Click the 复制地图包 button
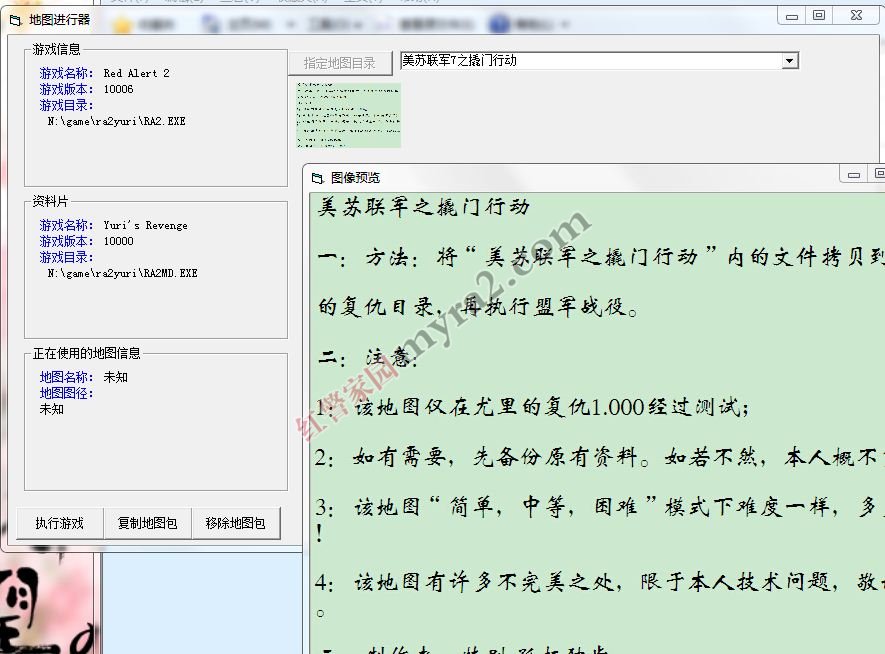Image resolution: width=885 pixels, height=654 pixels. (x=147, y=524)
